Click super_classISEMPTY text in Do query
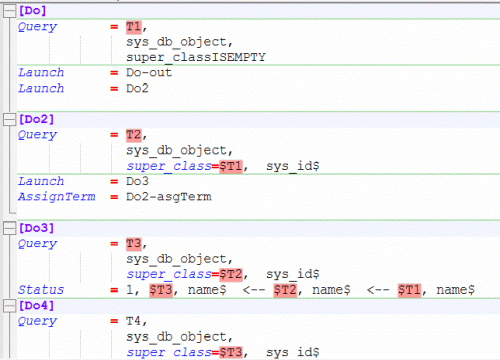 pos(196,58)
